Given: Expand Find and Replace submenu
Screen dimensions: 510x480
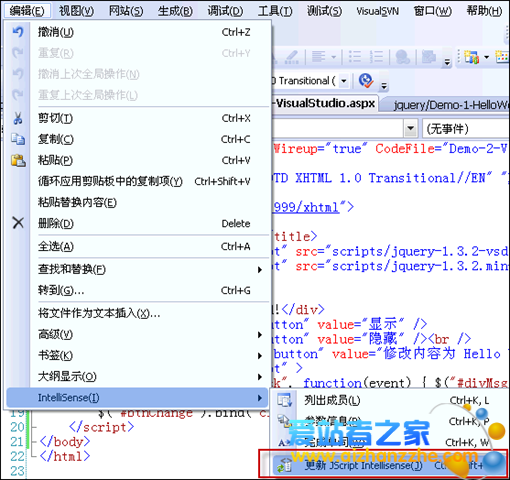Looking at the screenshot, I should 137,269.
